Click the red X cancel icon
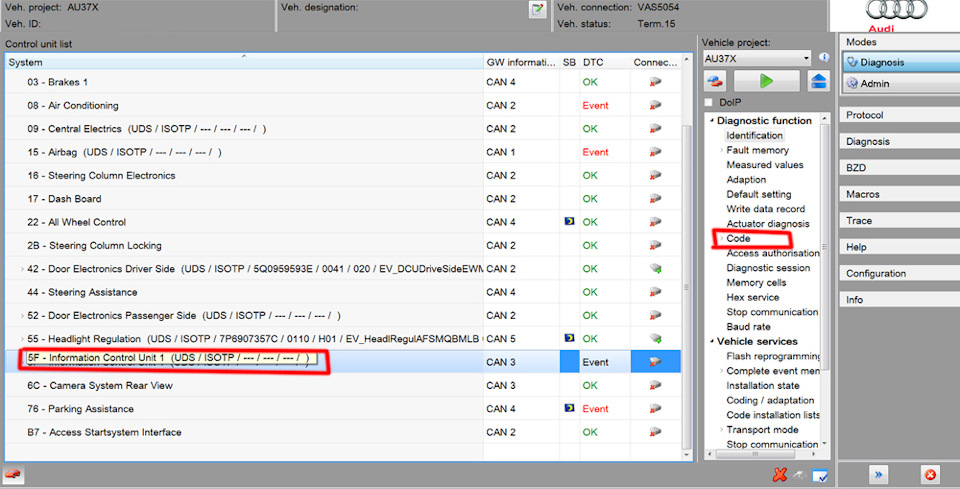This screenshot has width=960, height=489. coord(779,474)
